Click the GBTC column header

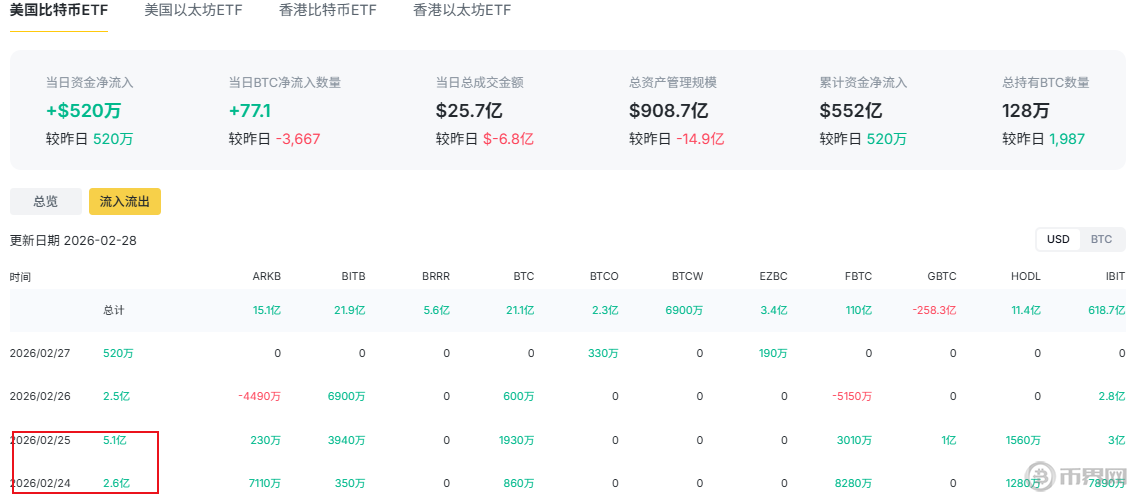pos(942,276)
